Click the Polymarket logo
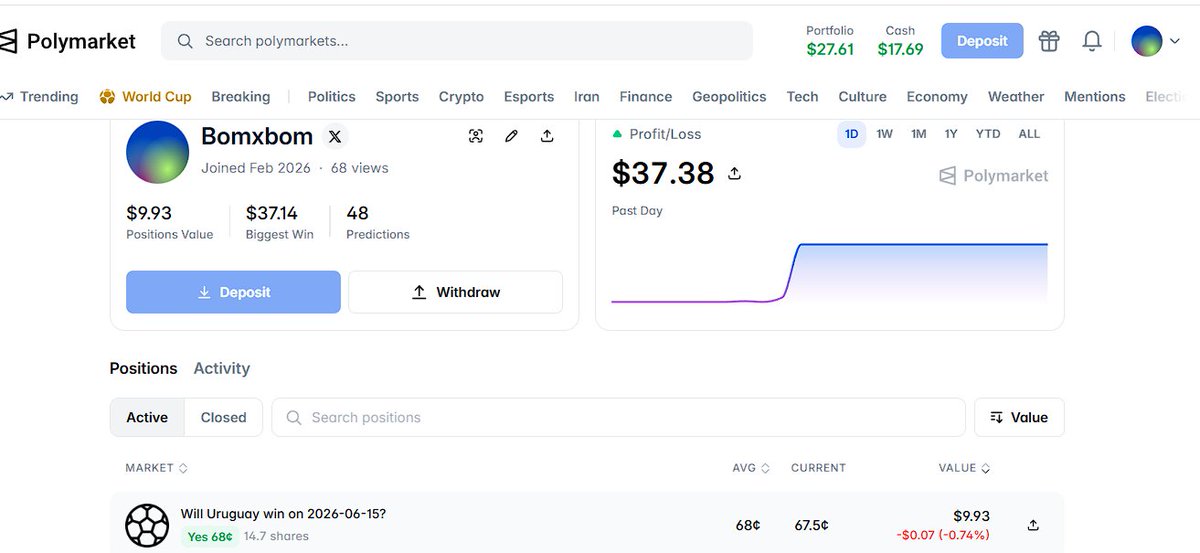The width and height of the screenshot is (1200, 553). tap(68, 41)
